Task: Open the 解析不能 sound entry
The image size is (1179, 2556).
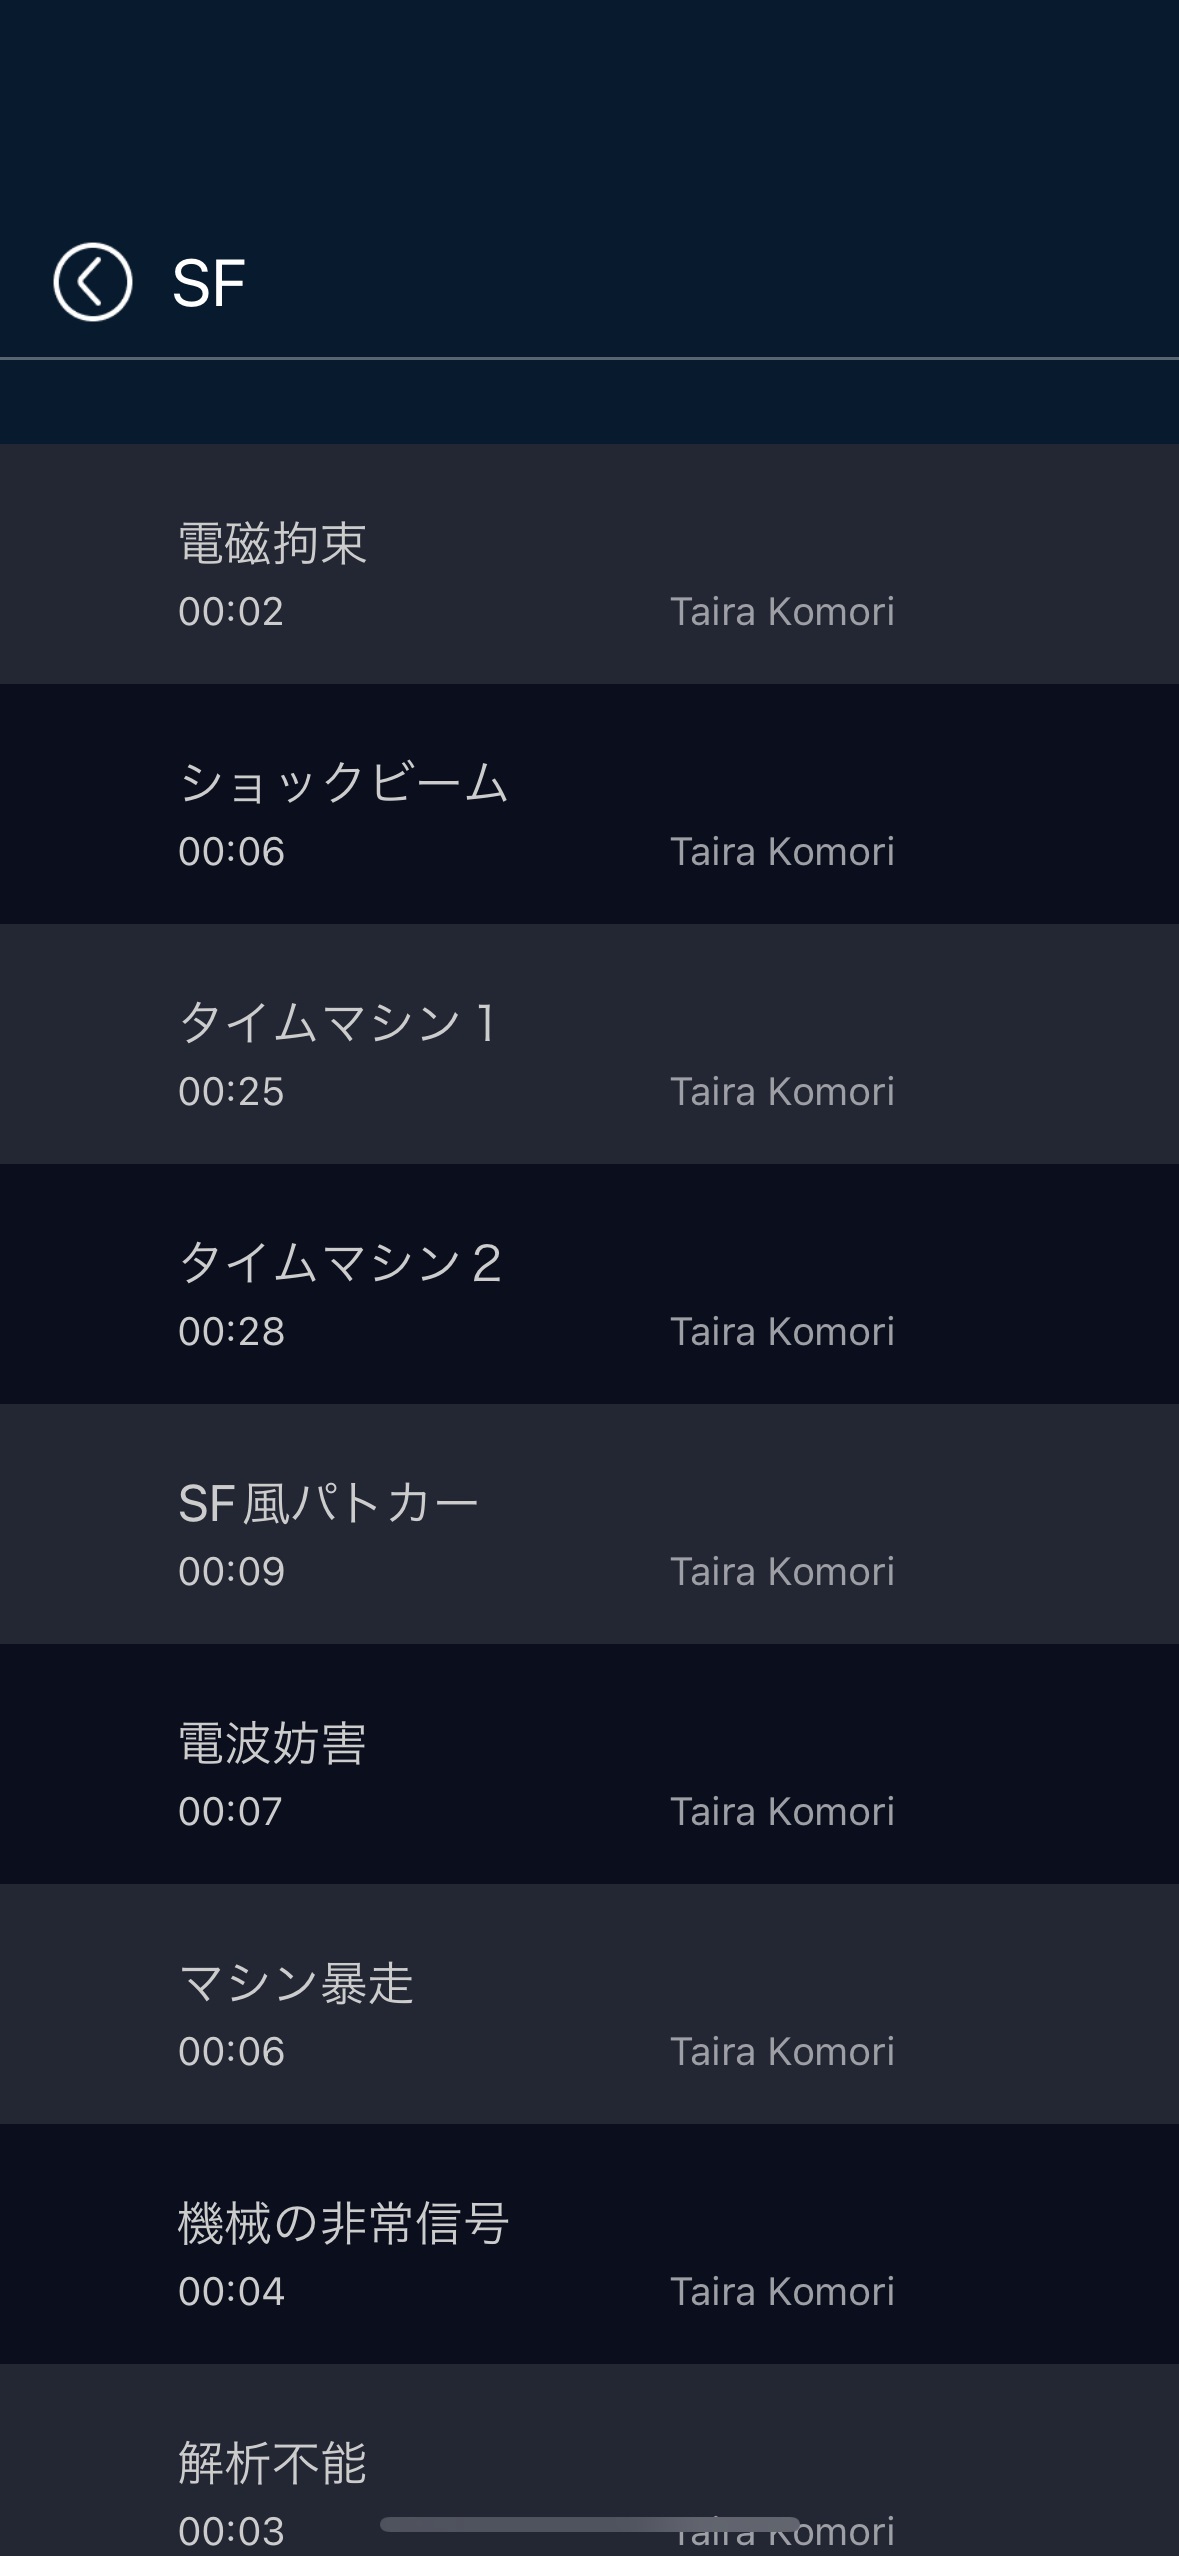Action: [x=272, y=2463]
